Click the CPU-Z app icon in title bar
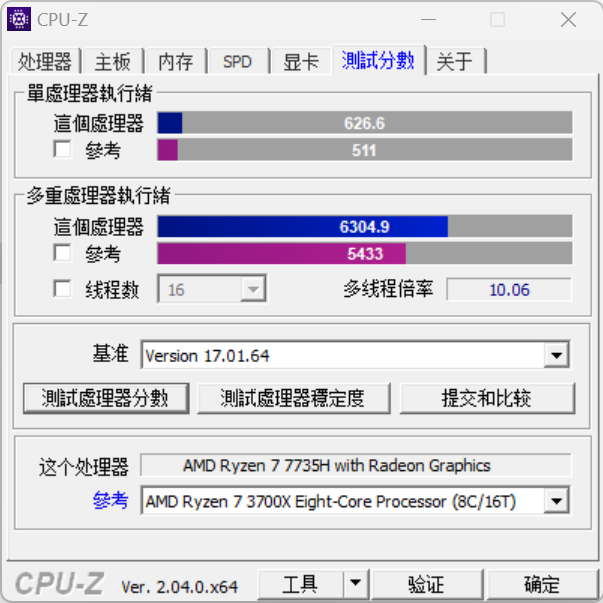603x603 pixels. tap(19, 19)
